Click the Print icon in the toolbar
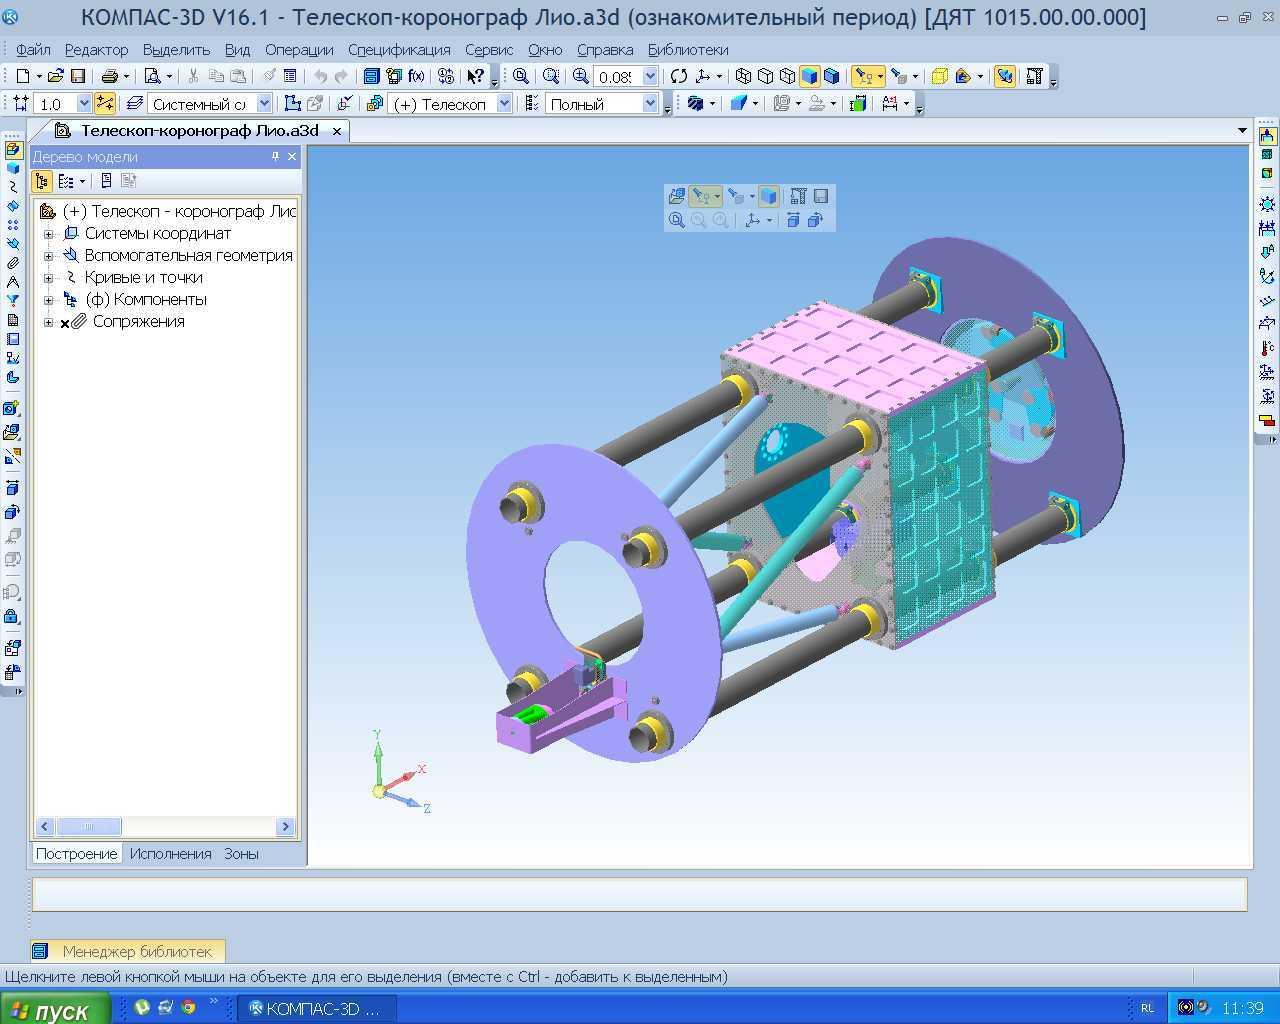 click(x=109, y=76)
